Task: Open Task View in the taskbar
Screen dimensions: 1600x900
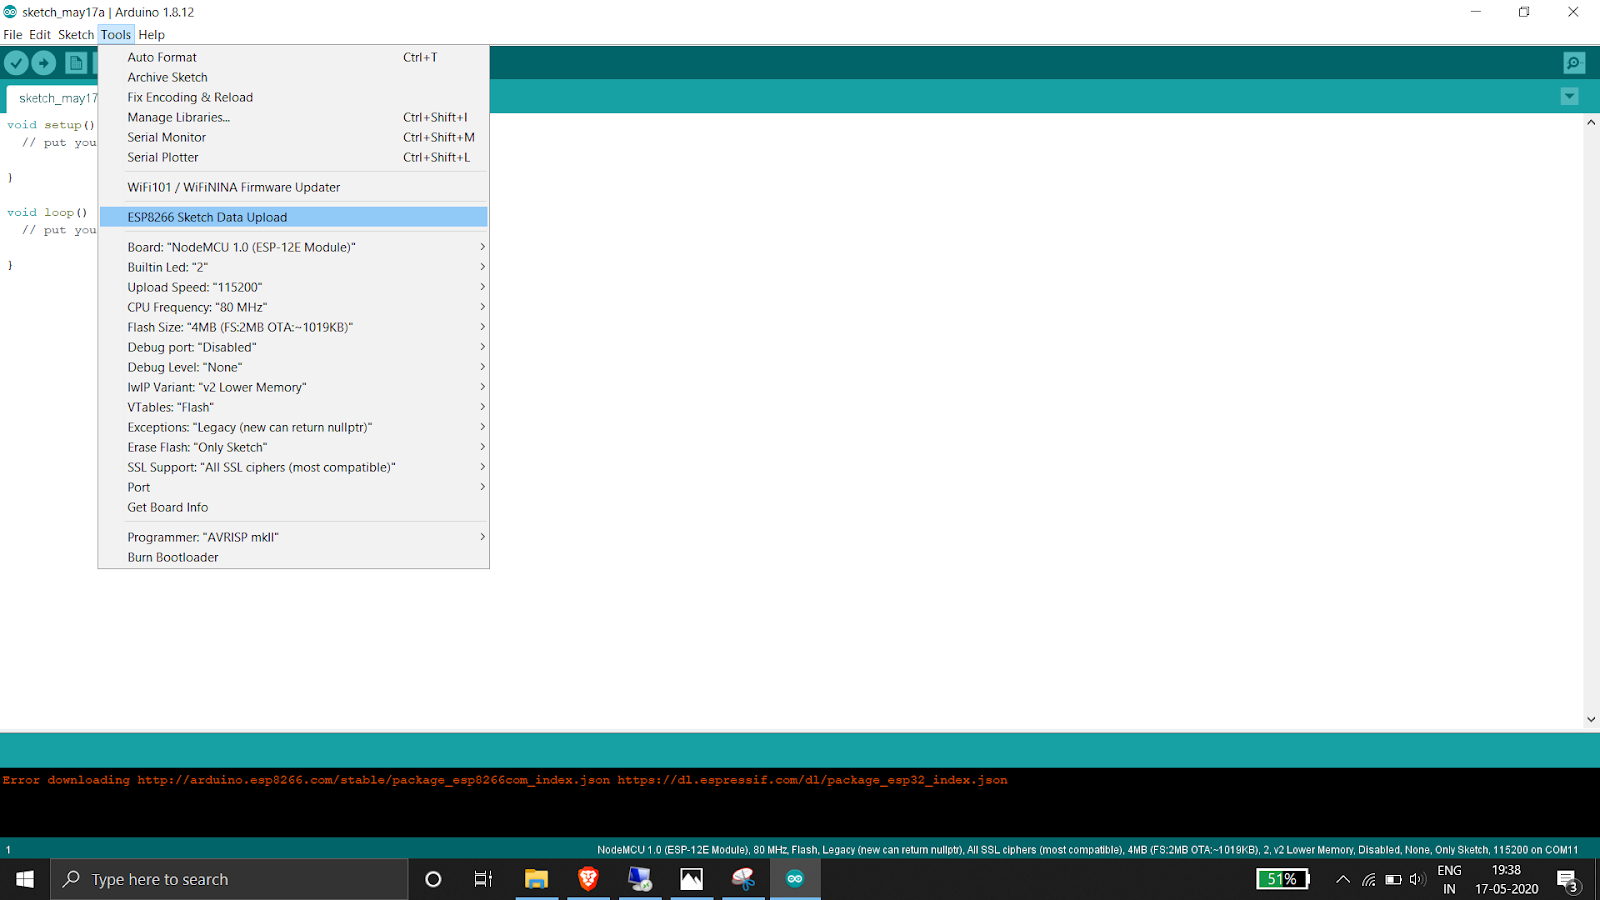Action: click(483, 879)
